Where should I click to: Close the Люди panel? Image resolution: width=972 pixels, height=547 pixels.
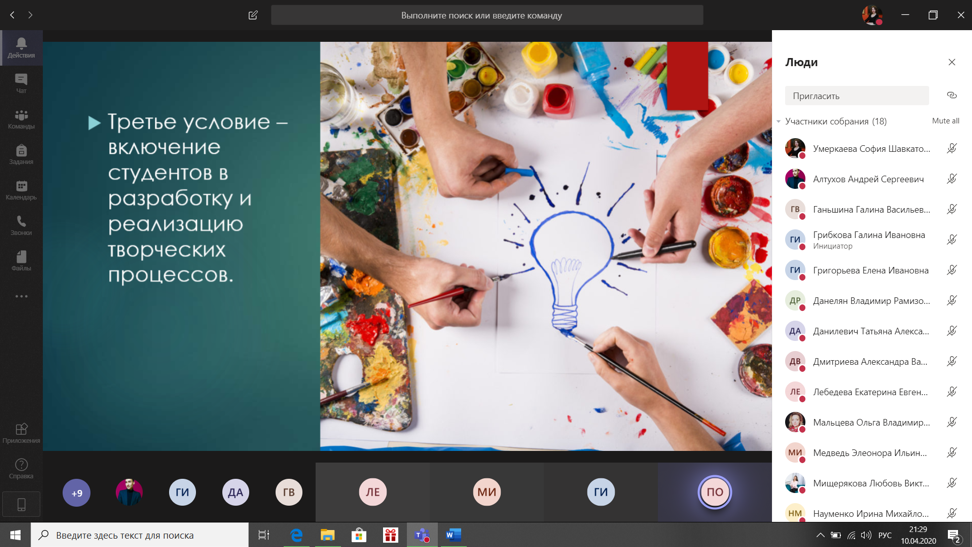[951, 62]
